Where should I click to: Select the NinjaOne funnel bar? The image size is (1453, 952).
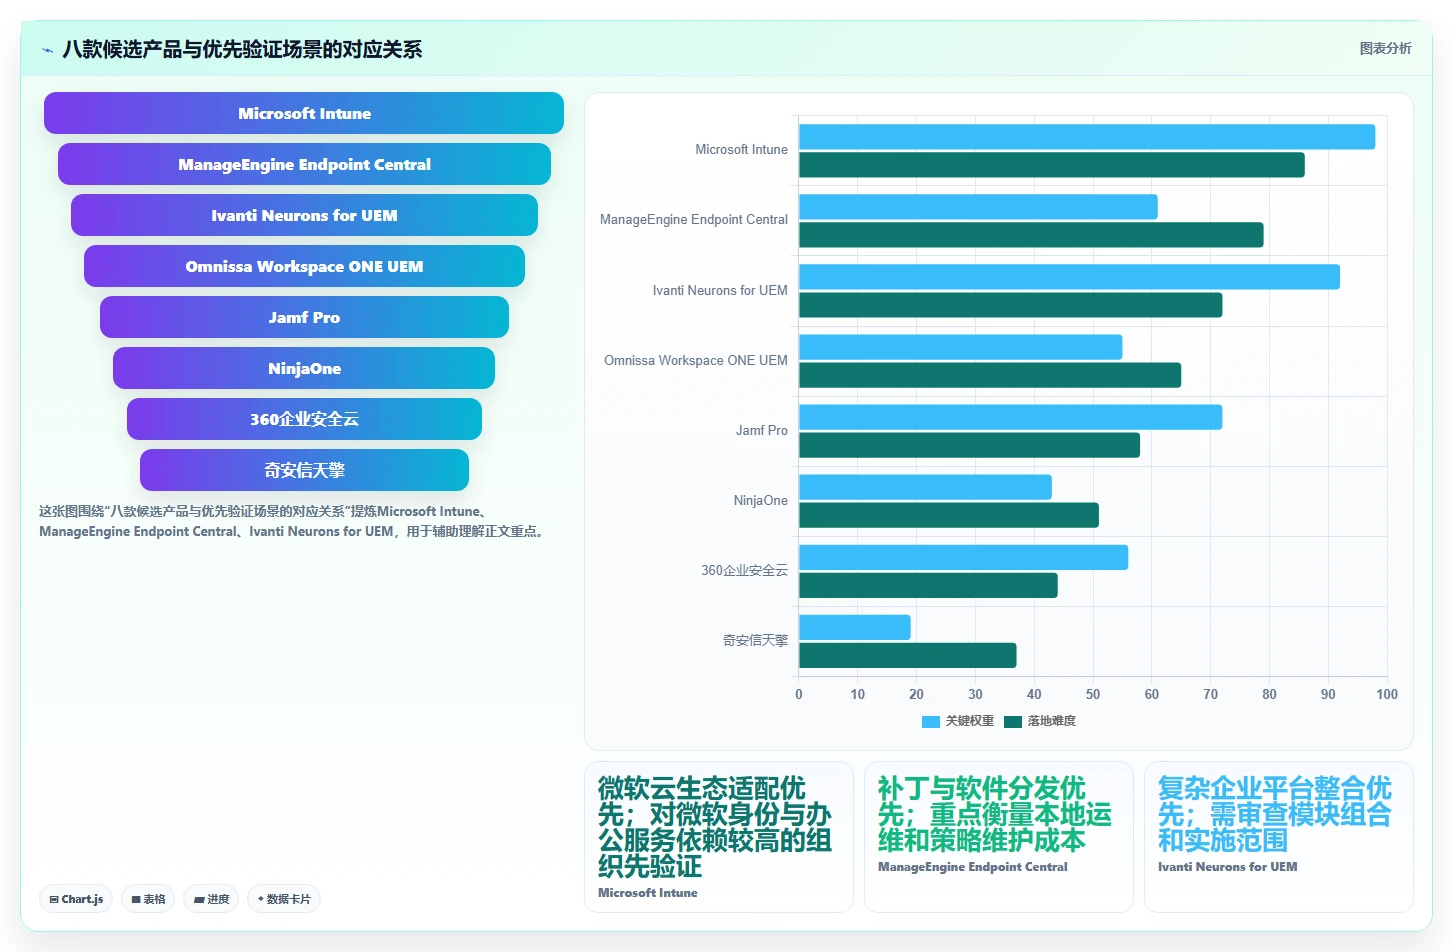(304, 368)
